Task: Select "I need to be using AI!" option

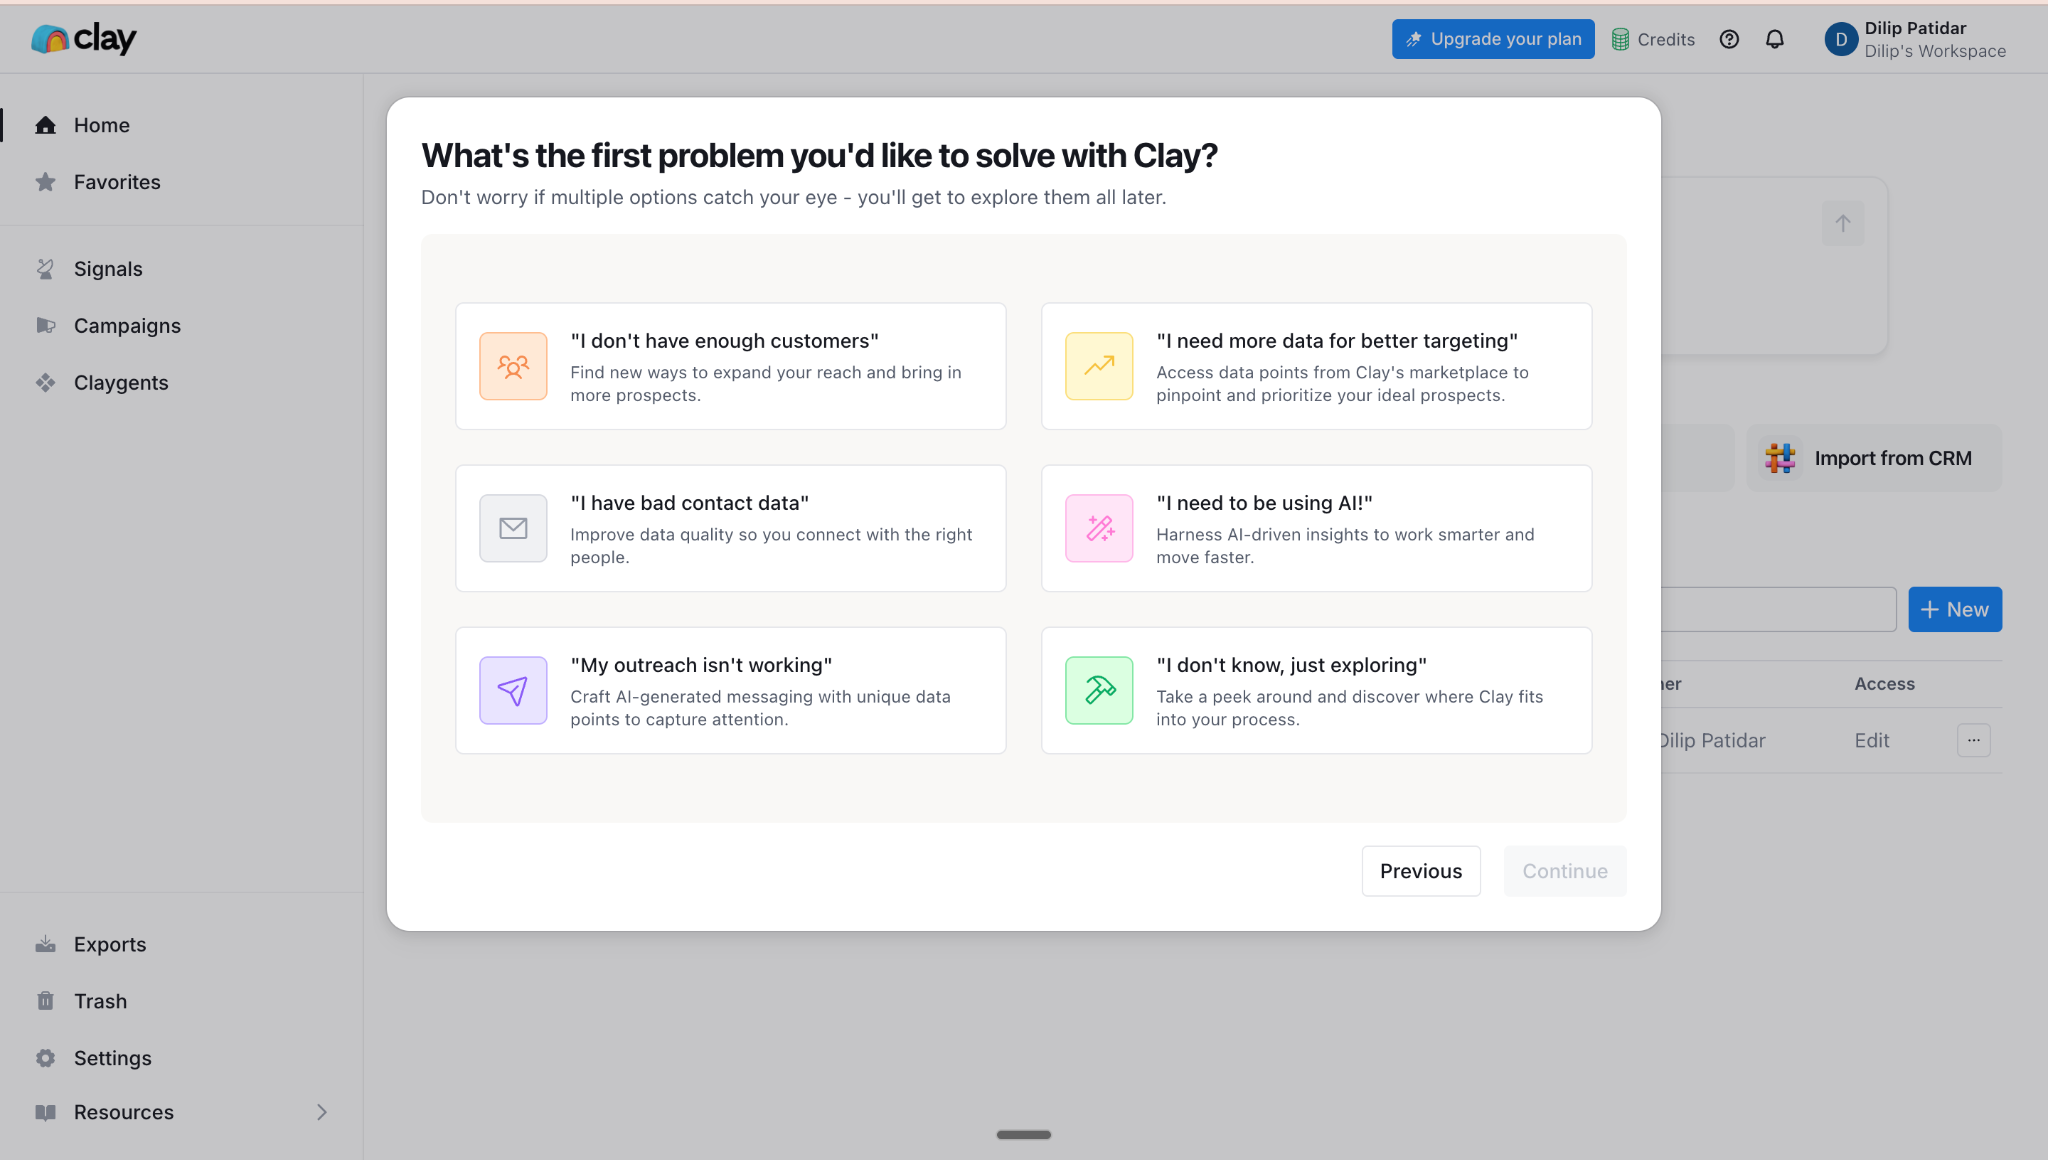Action: click(x=1316, y=528)
